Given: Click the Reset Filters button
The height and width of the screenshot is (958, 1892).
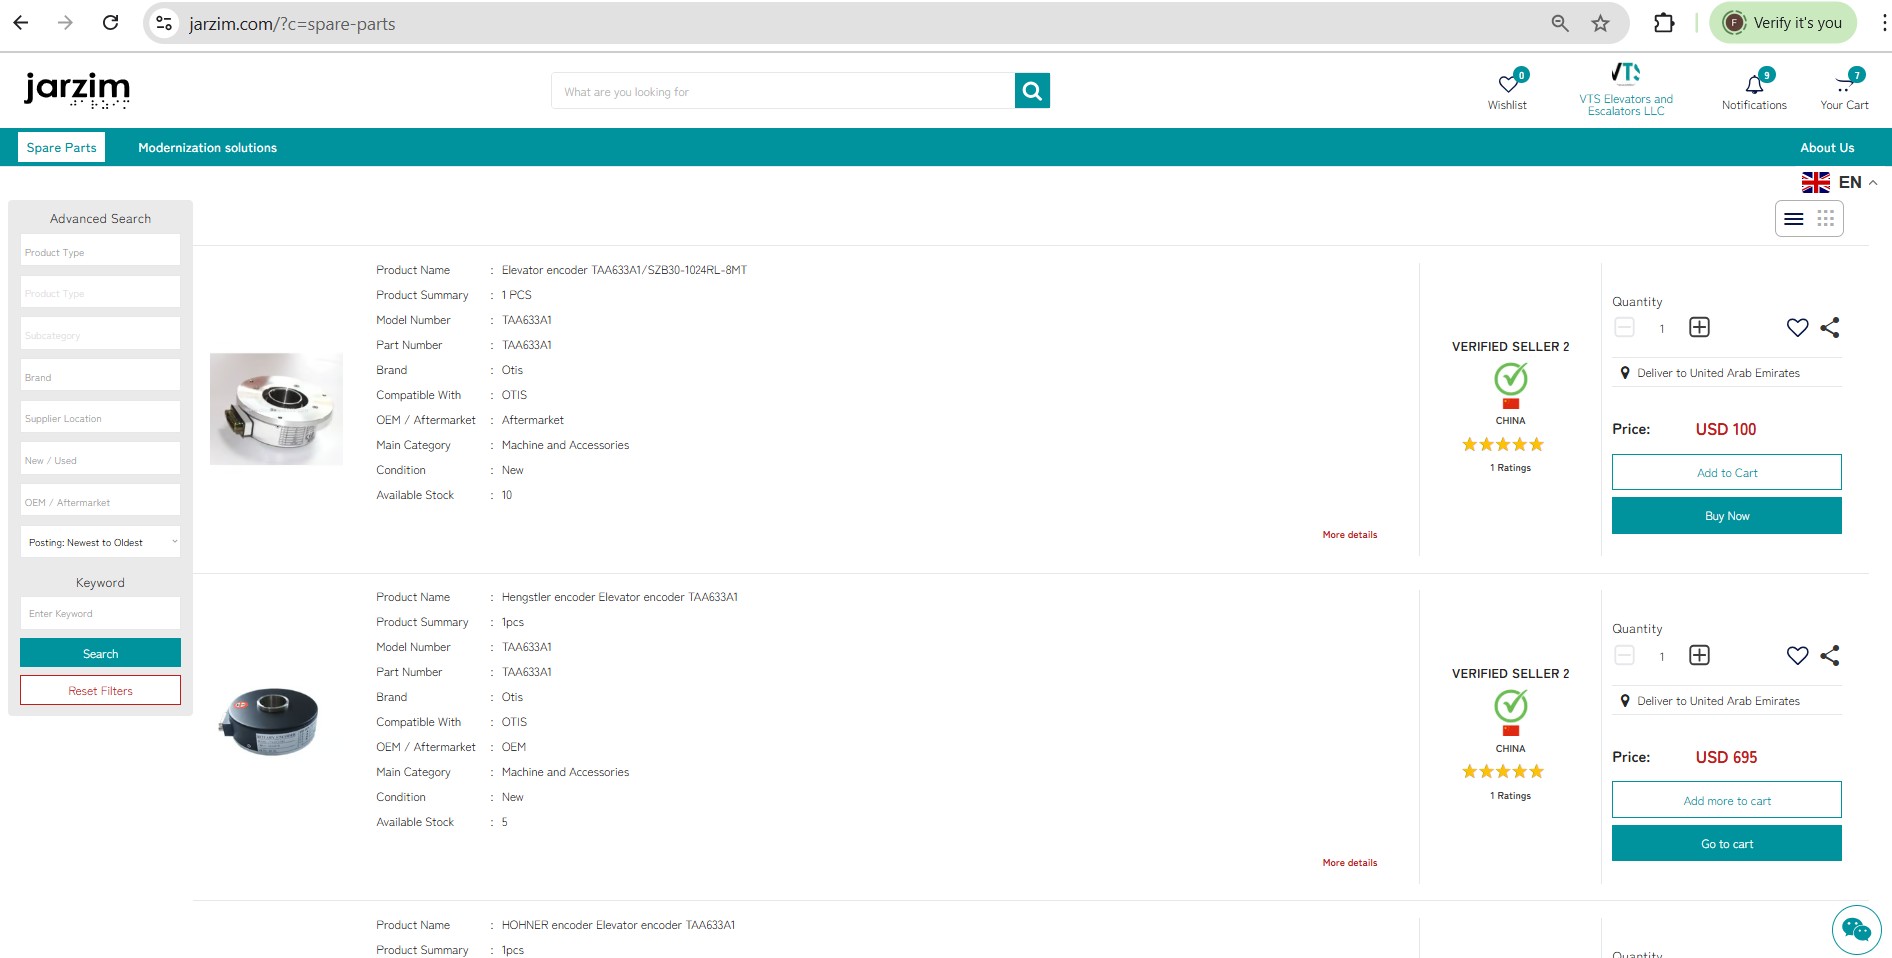Looking at the screenshot, I should click(x=100, y=691).
